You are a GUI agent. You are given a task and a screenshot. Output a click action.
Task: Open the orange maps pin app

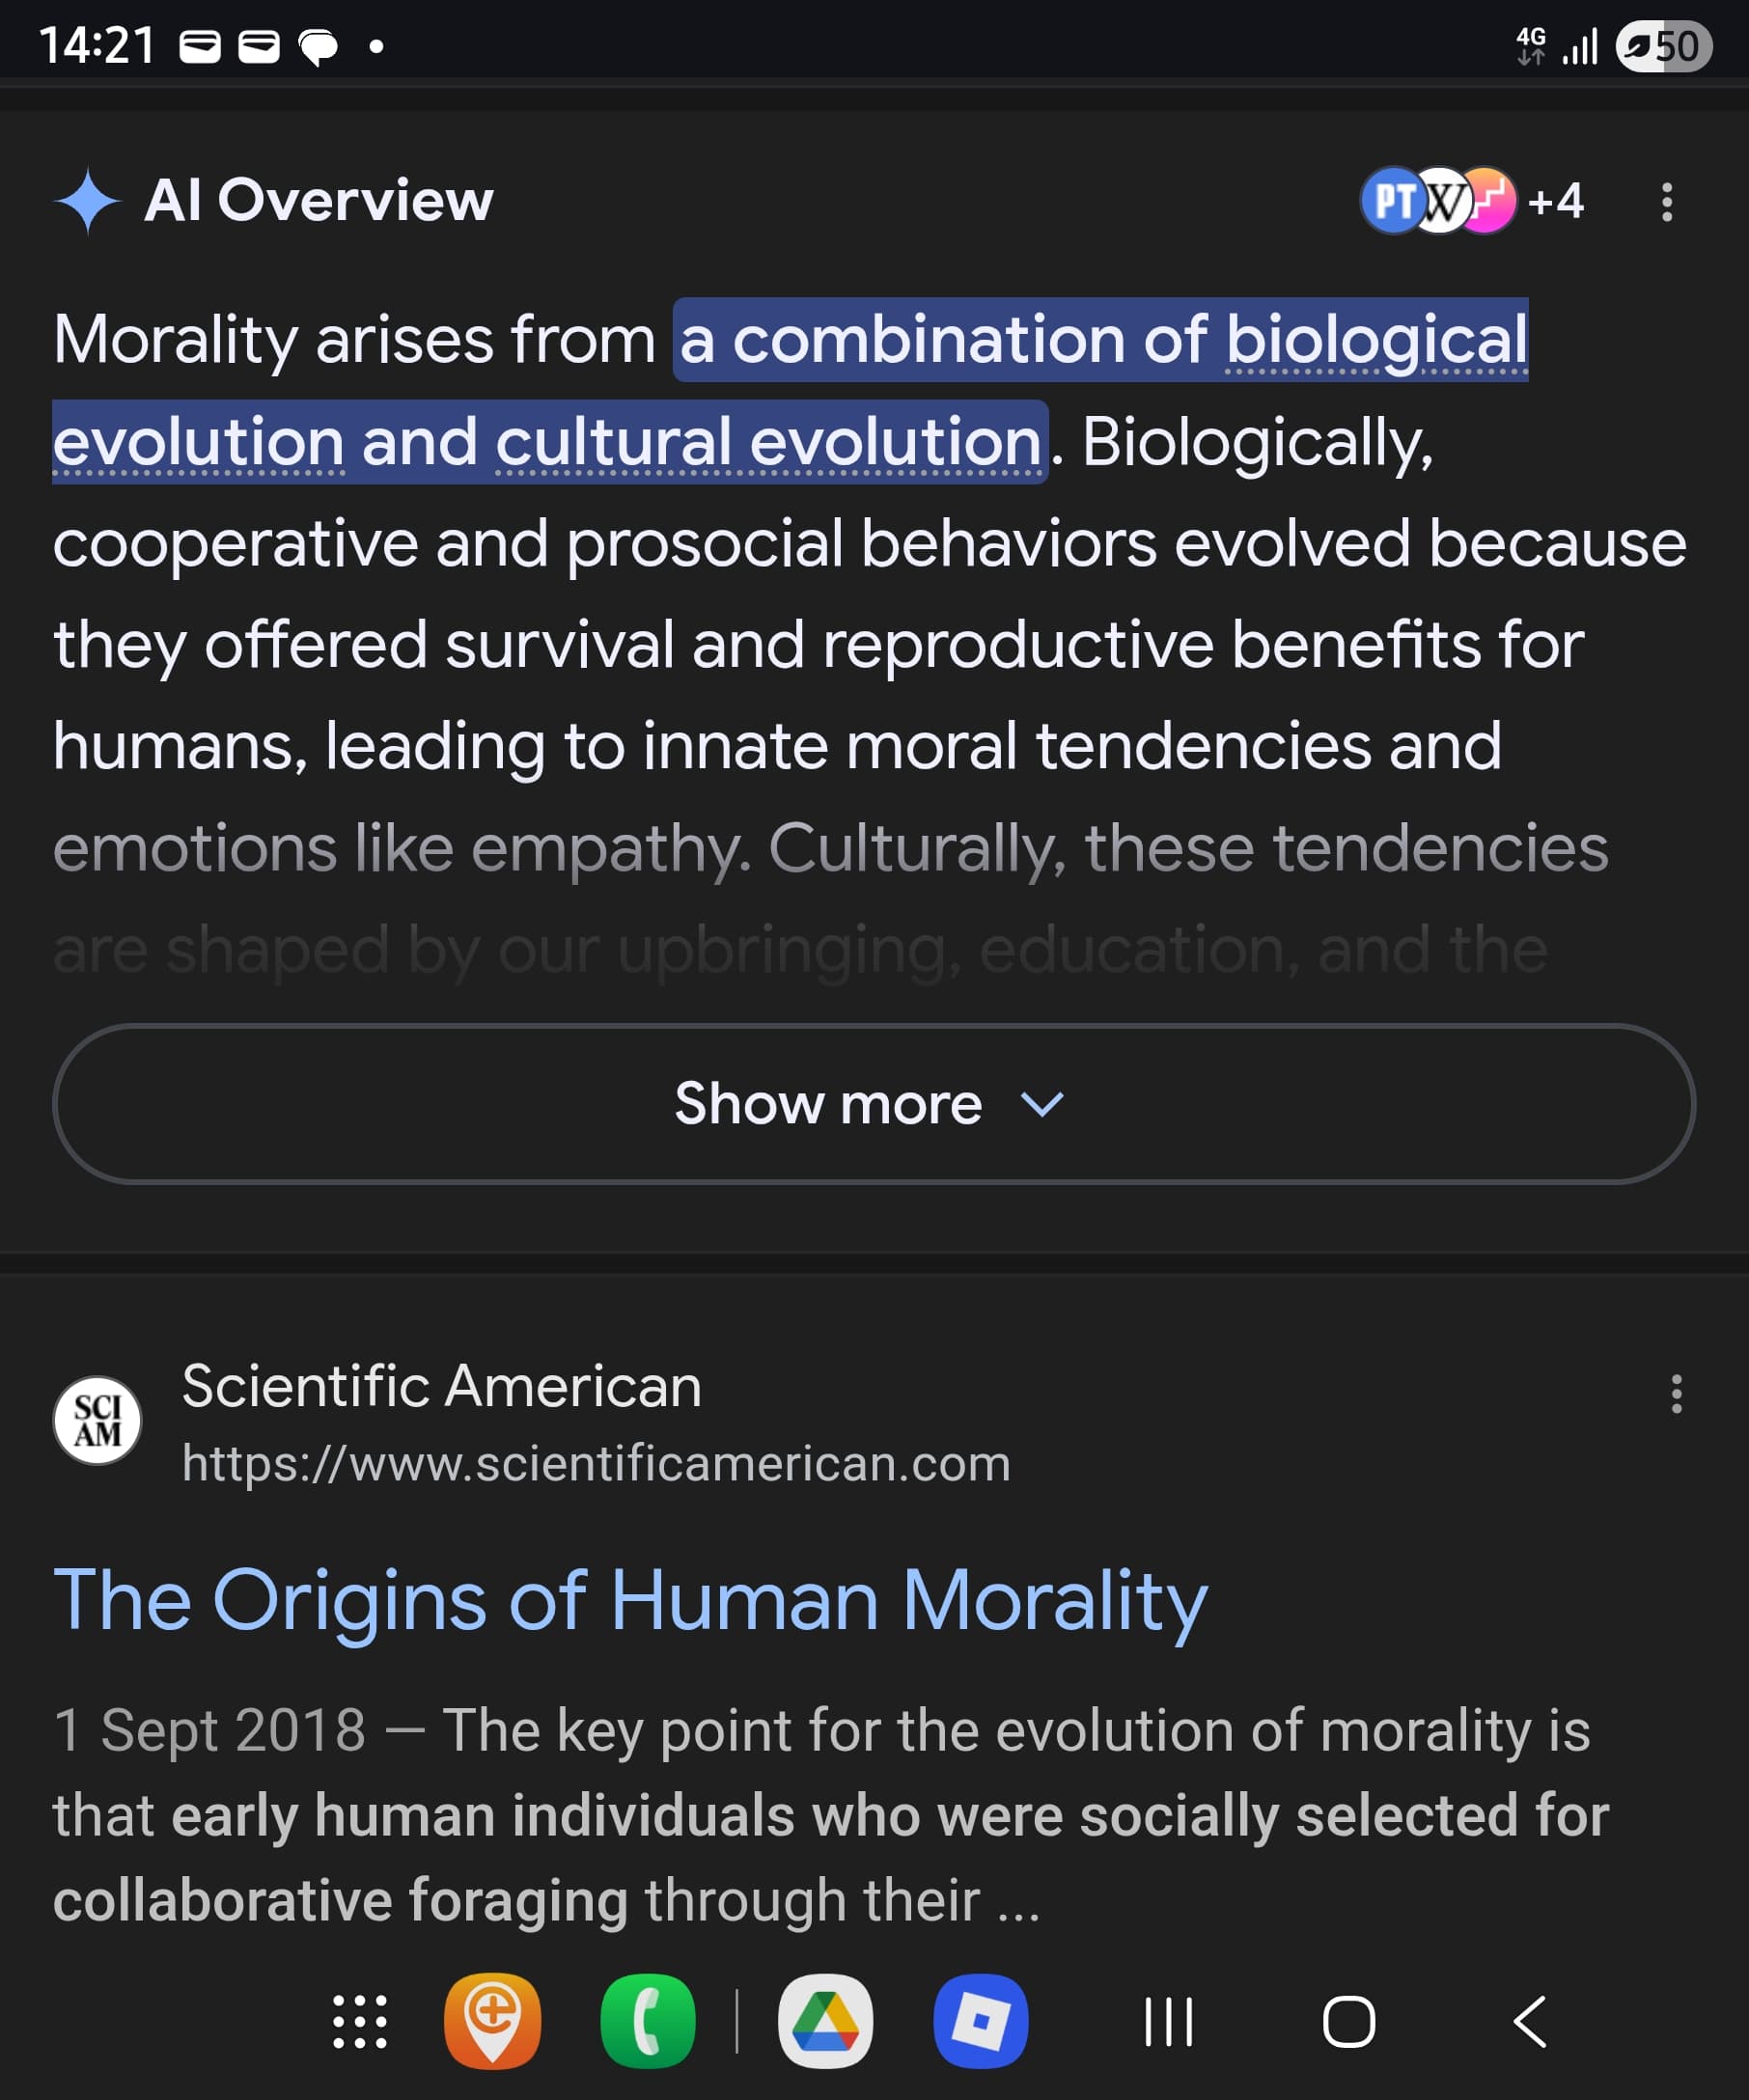pyautogui.click(x=492, y=2022)
